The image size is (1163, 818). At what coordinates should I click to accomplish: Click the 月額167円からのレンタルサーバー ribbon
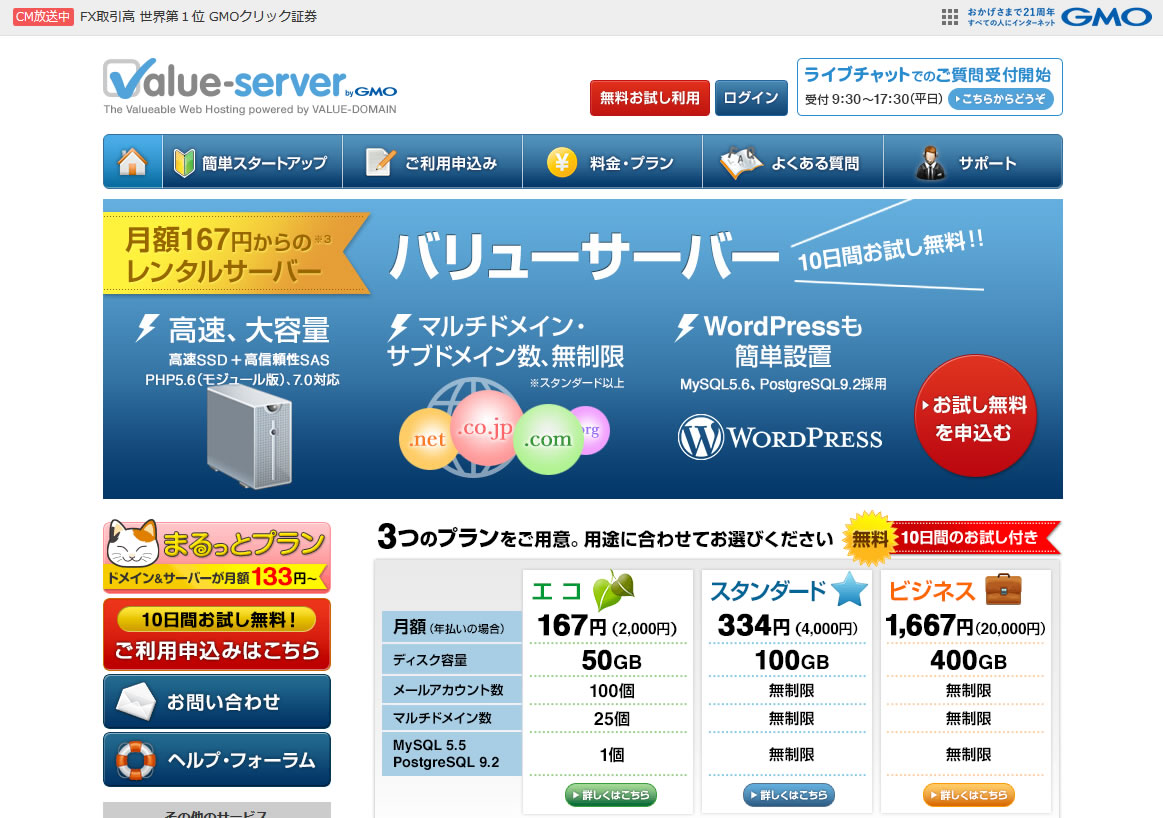236,254
